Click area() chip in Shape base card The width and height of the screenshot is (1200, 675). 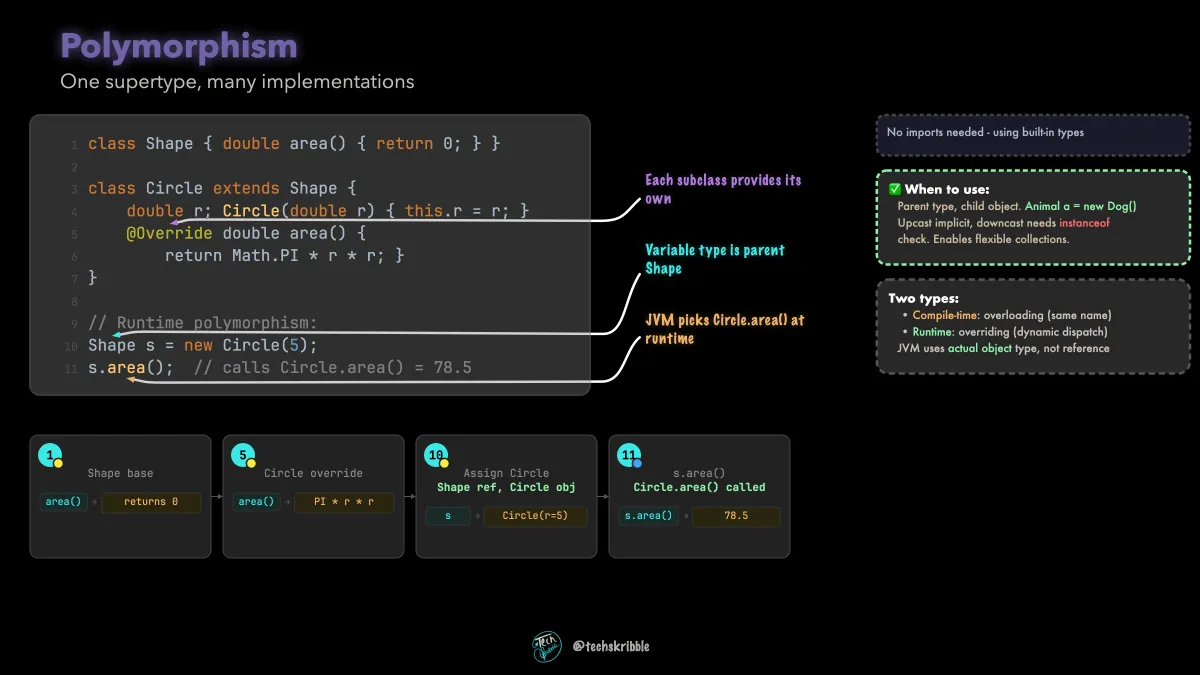[x=63, y=502]
